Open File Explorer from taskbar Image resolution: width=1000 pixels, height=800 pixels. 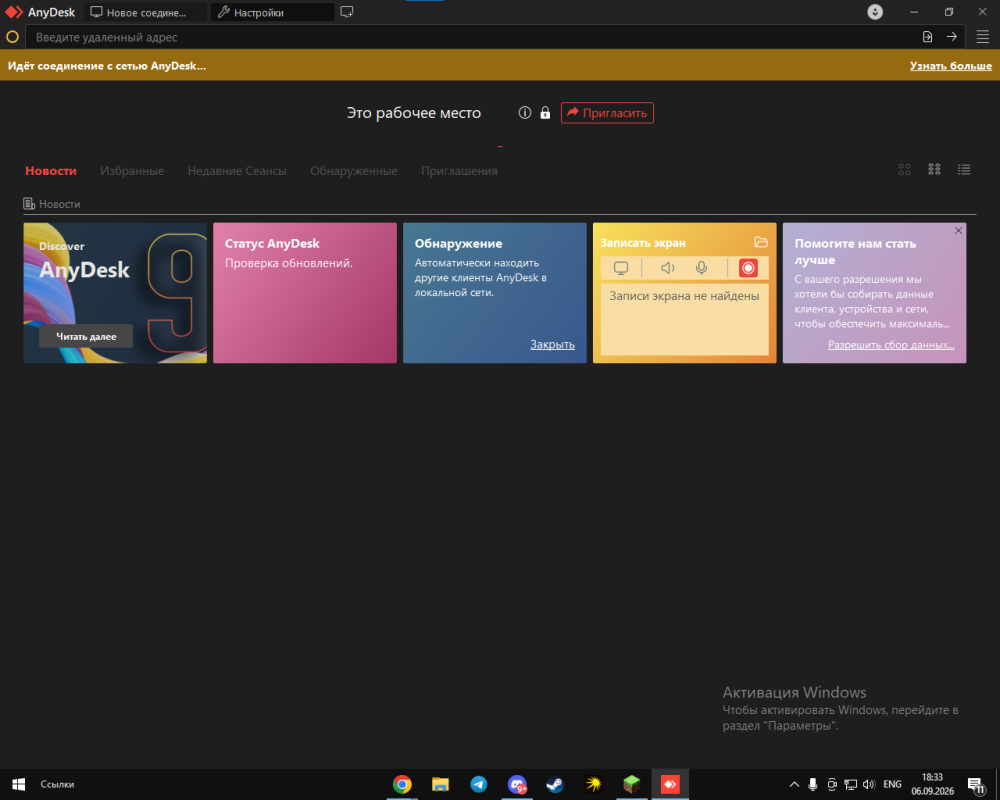pos(440,784)
